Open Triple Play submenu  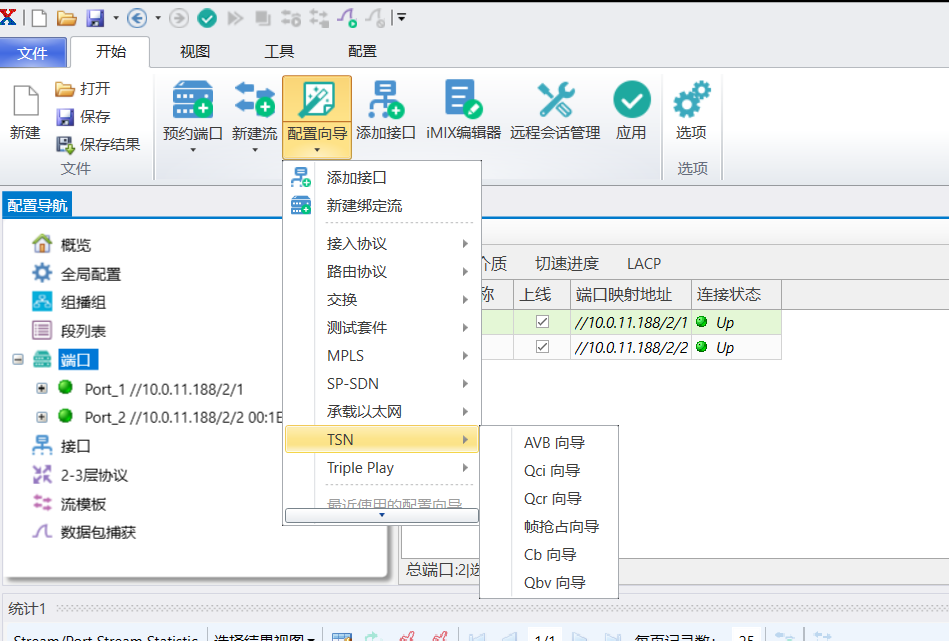tap(382, 468)
